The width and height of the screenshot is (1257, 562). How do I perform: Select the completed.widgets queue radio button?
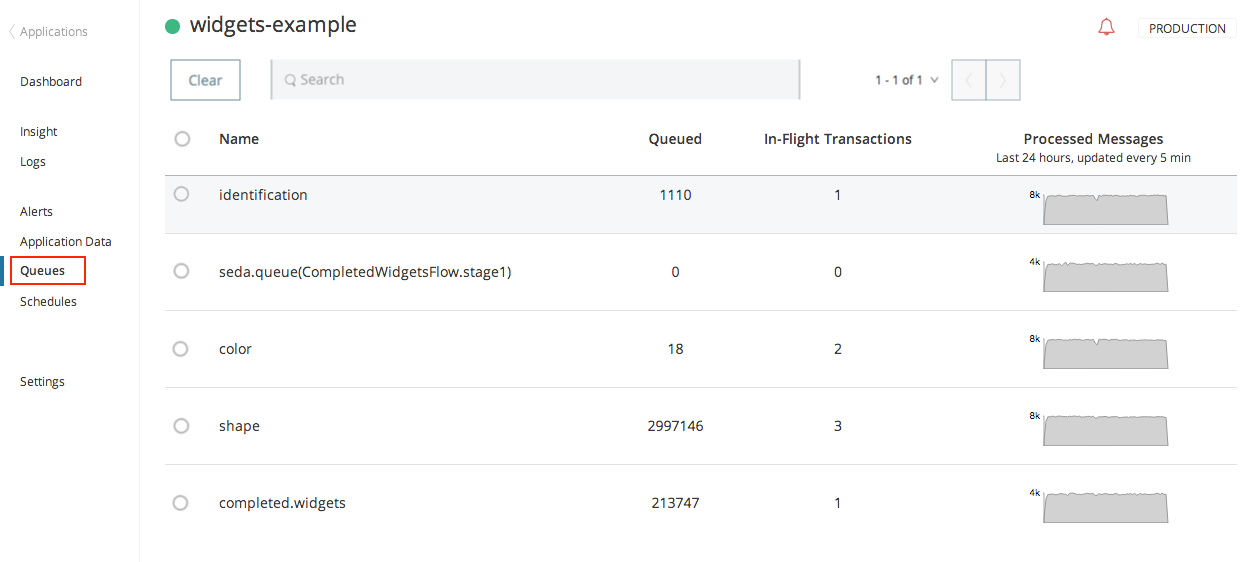coord(181,503)
